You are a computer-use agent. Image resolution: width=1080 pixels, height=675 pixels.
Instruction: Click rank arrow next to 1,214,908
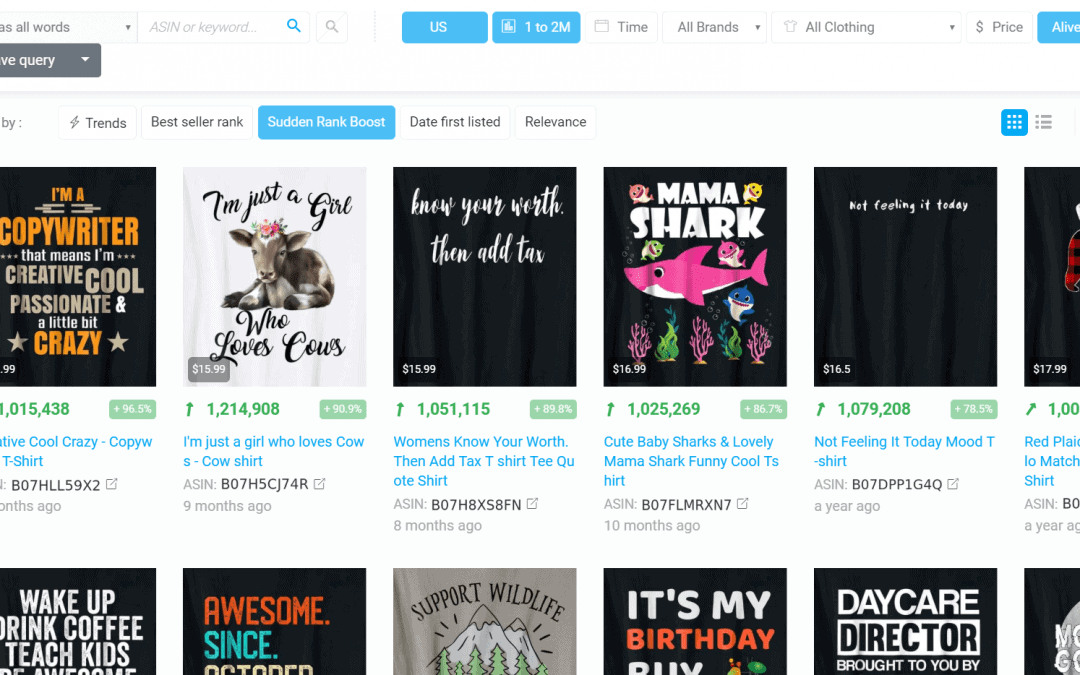pyautogui.click(x=189, y=409)
